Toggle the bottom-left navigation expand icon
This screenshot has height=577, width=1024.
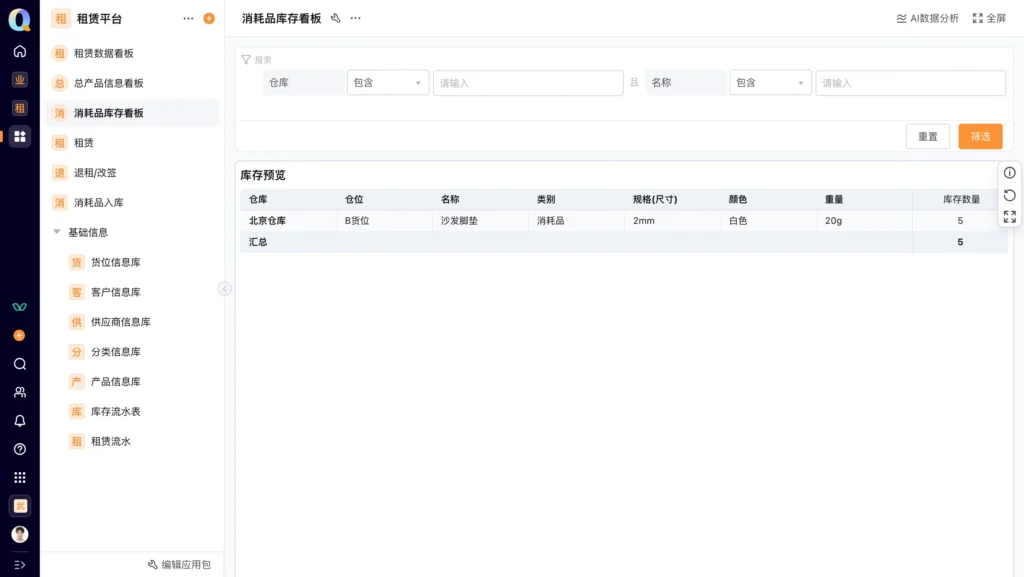click(20, 564)
